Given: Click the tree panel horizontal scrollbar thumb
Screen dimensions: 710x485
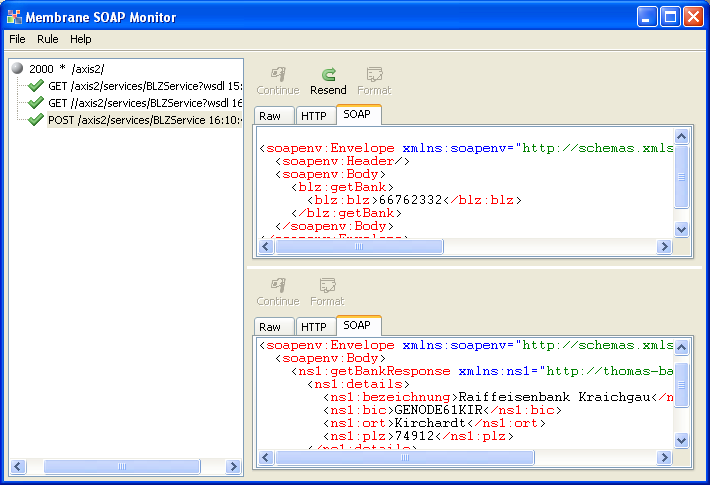Looking at the screenshot, I should (x=122, y=466).
